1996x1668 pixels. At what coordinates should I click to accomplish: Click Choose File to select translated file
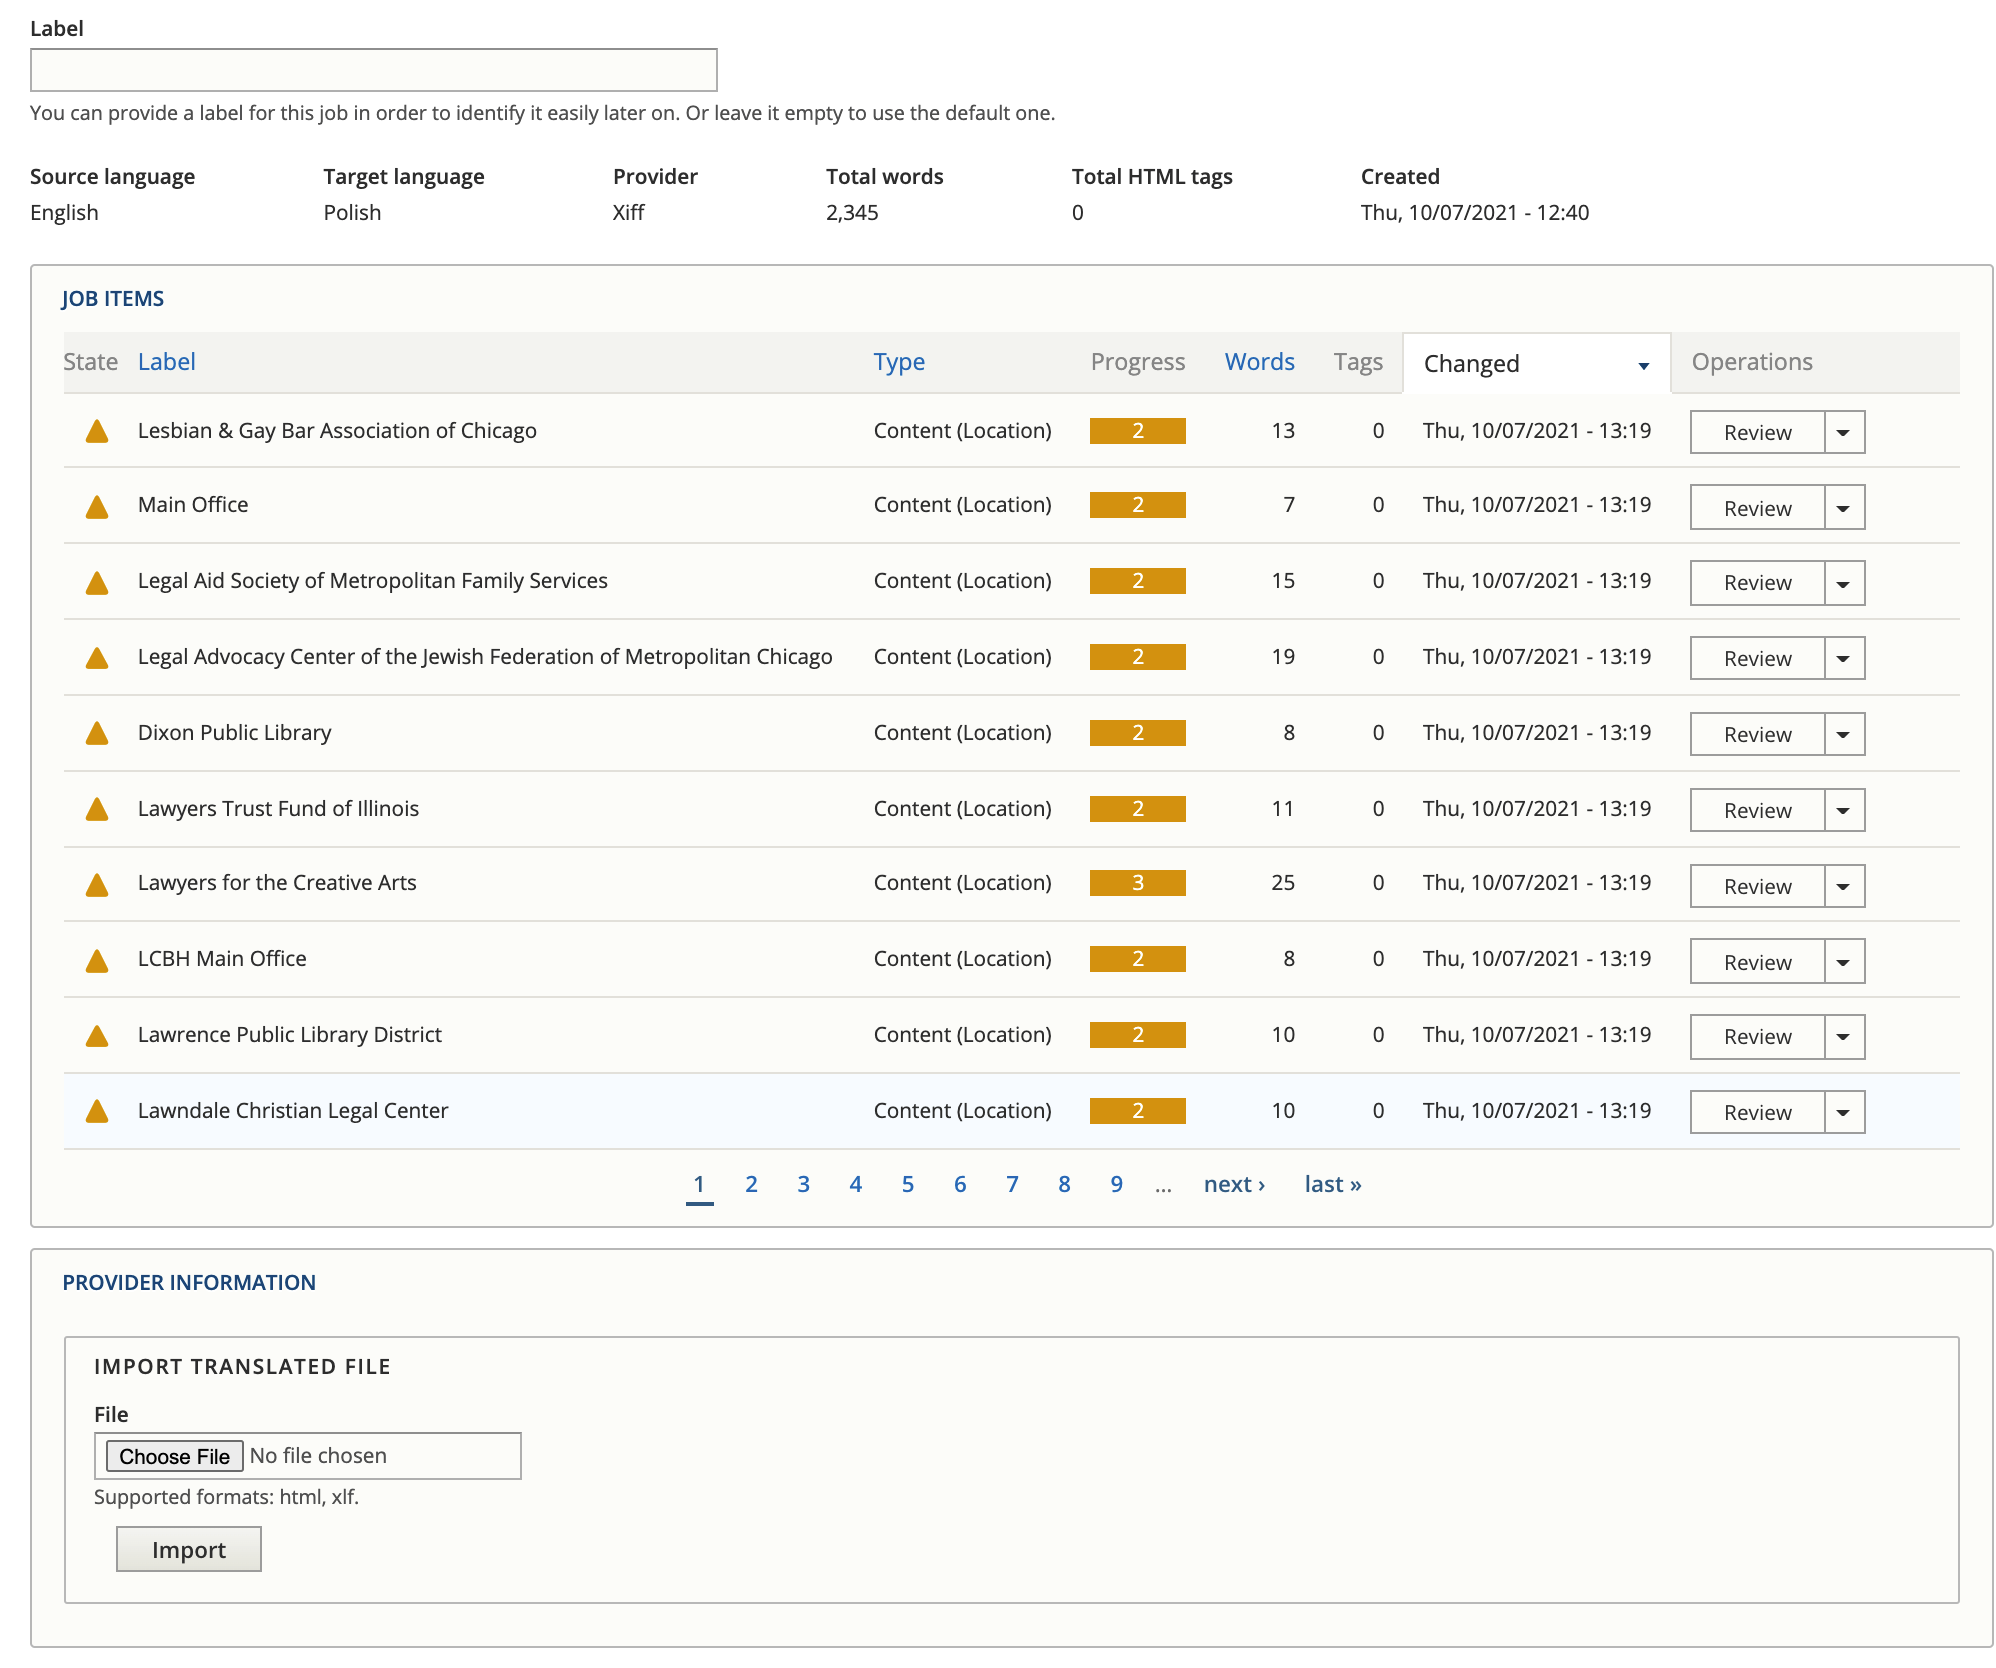[x=175, y=1456]
